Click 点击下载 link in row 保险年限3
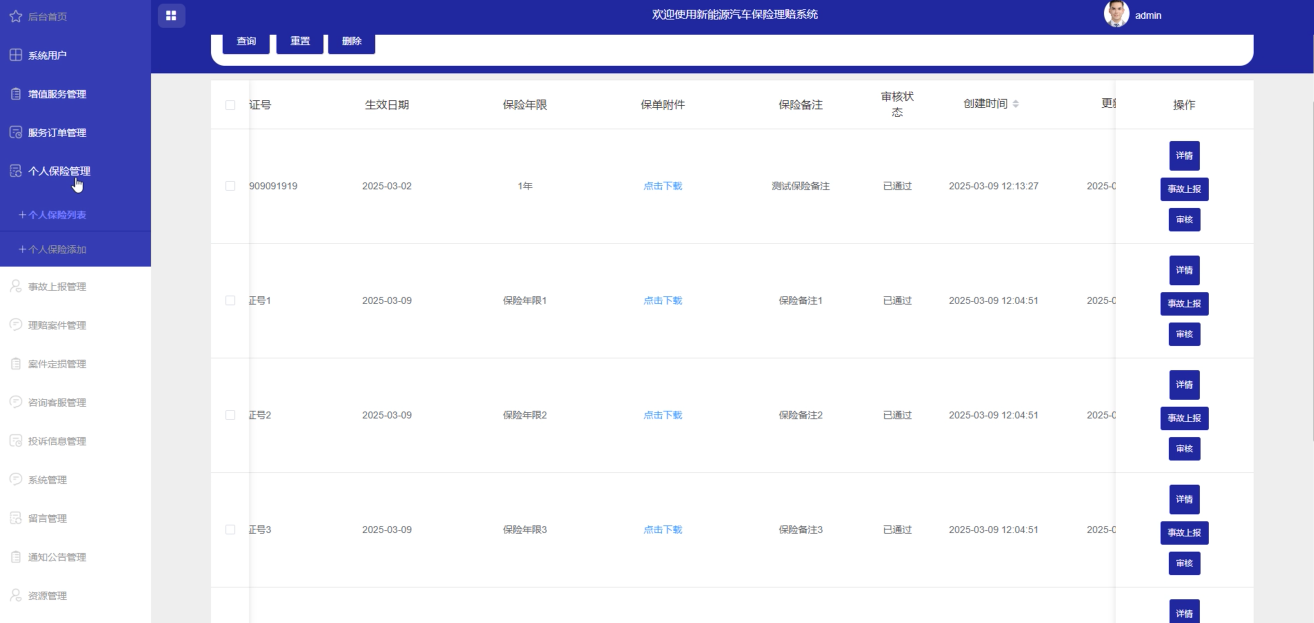 pos(663,530)
